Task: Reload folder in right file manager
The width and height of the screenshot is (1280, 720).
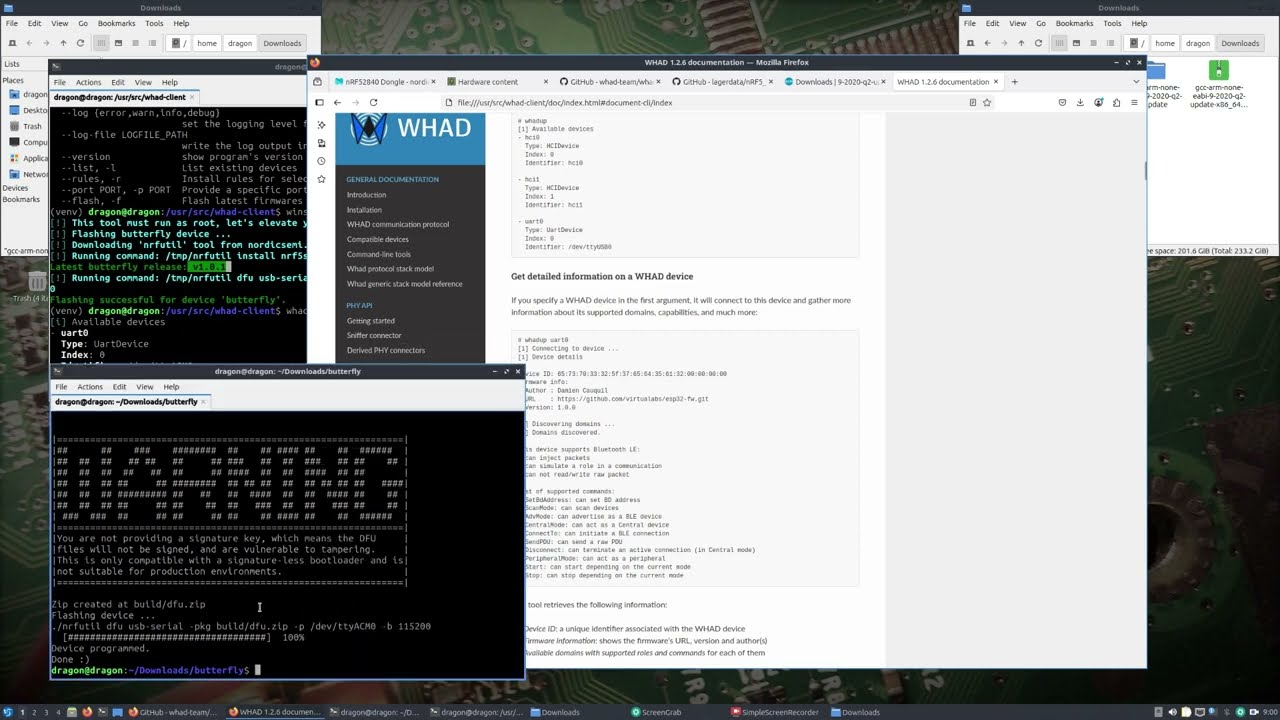Action: tap(1038, 43)
